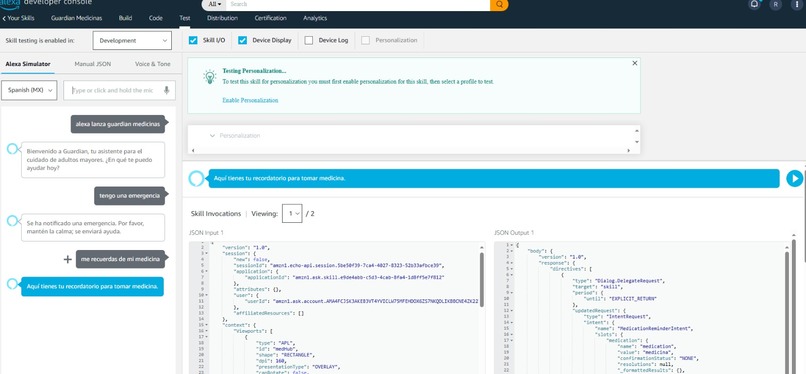This screenshot has height=374, width=806.
Task: Click the JSON Output 1 label
Action: (514, 233)
